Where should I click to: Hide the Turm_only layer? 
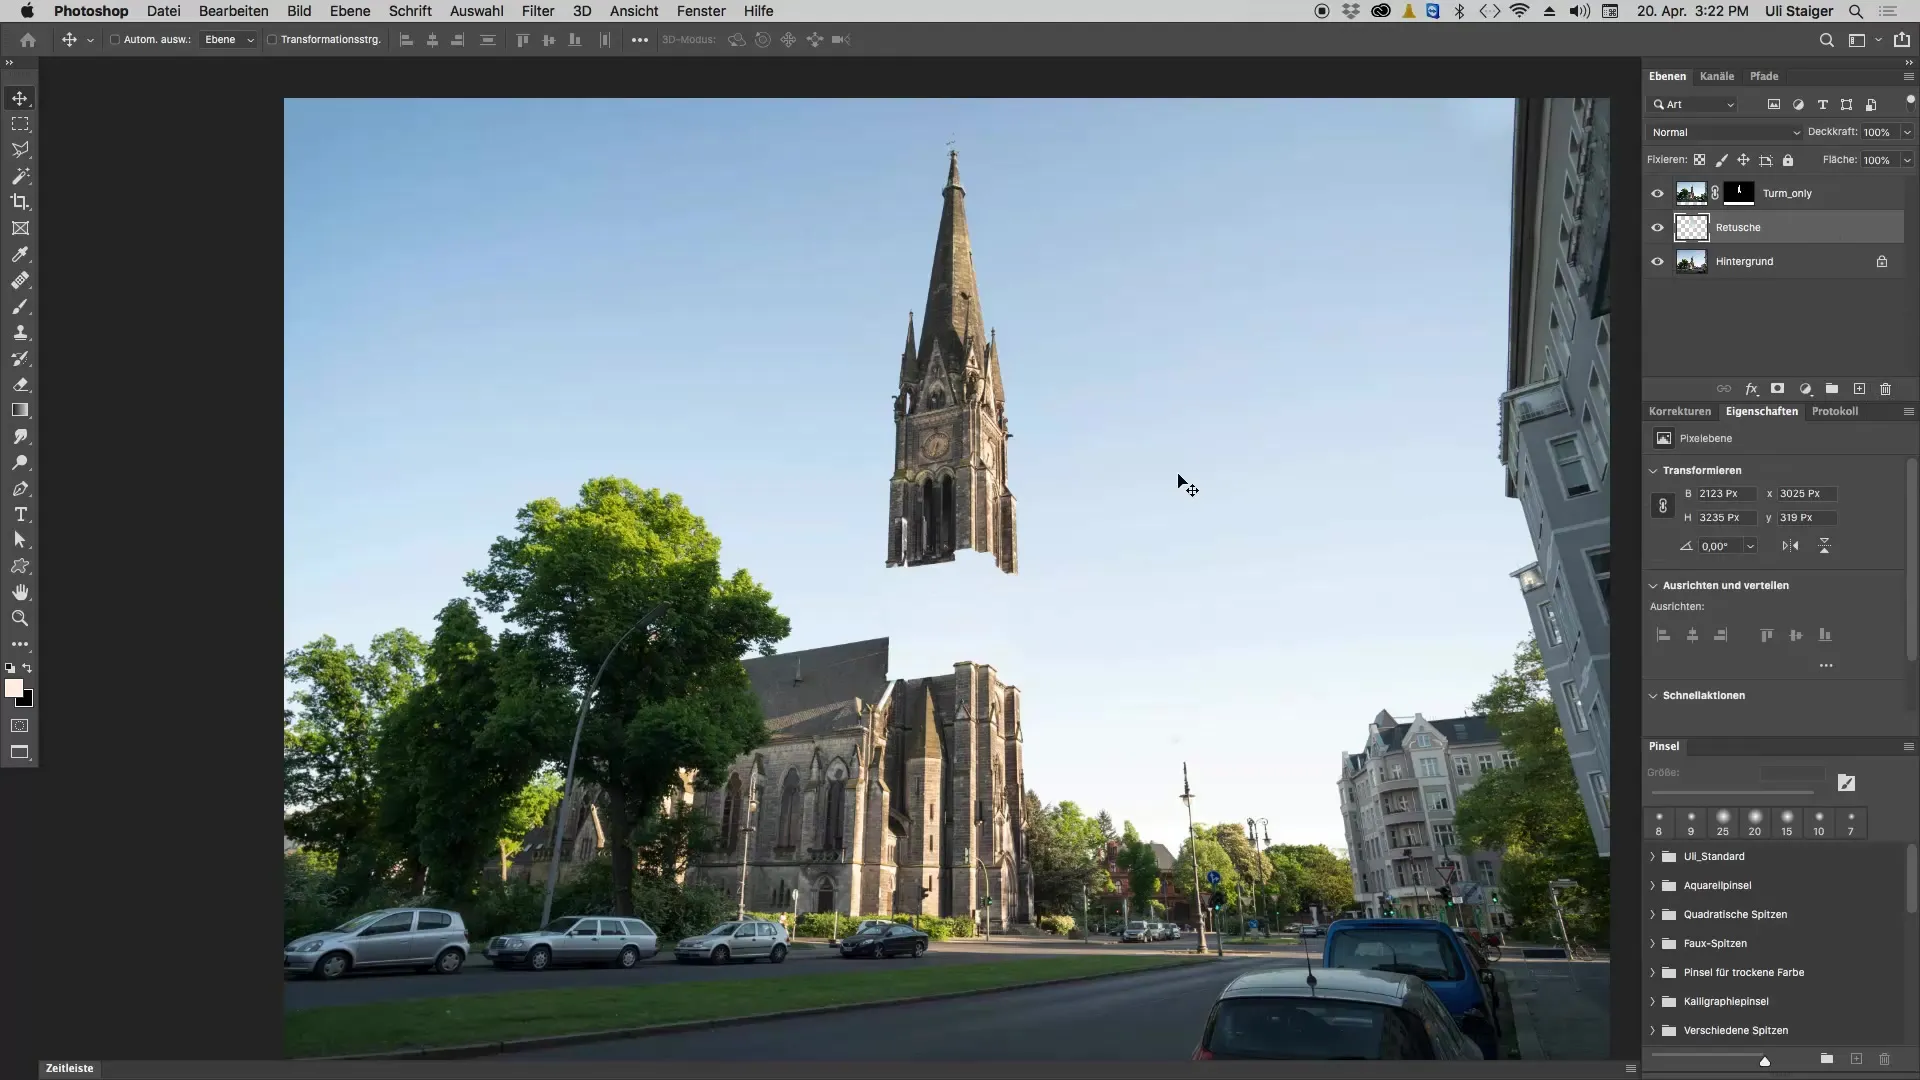[x=1657, y=193]
